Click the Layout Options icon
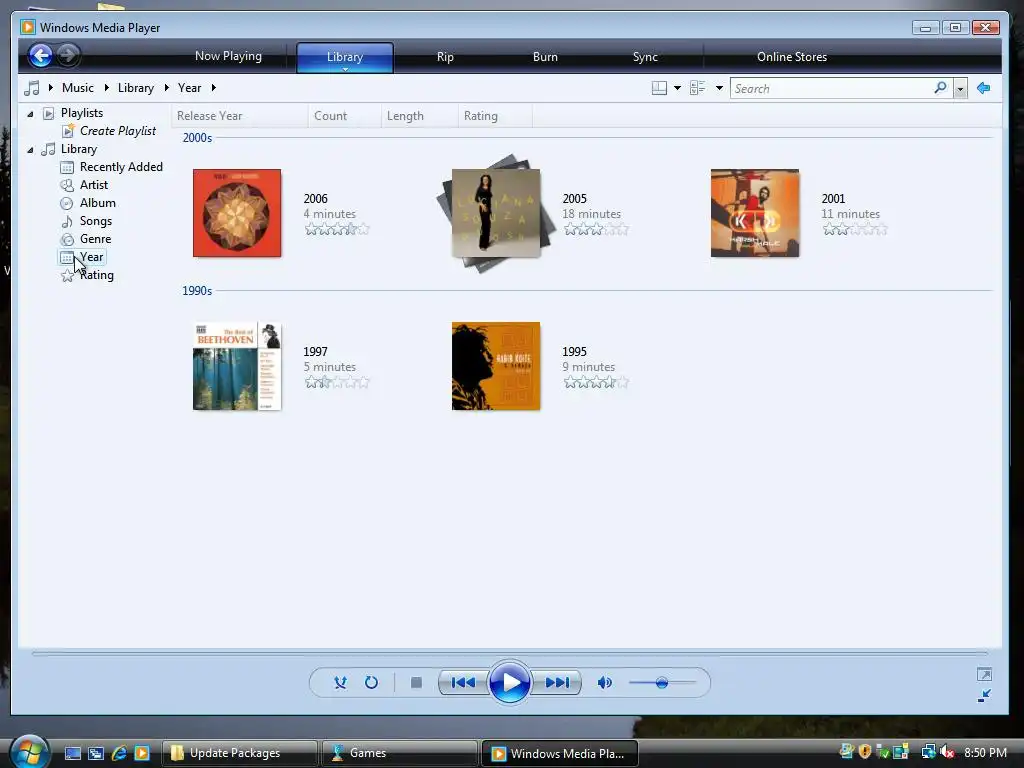This screenshot has width=1024, height=768. pyautogui.click(x=660, y=88)
